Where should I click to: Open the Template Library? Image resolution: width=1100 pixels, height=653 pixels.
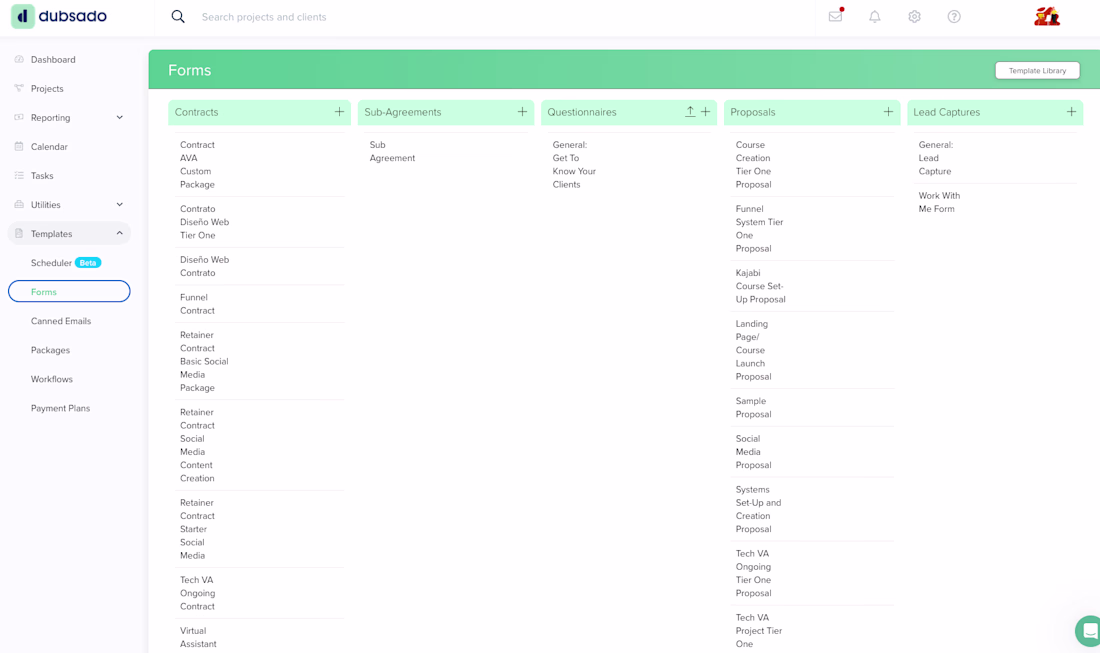tap(1037, 70)
